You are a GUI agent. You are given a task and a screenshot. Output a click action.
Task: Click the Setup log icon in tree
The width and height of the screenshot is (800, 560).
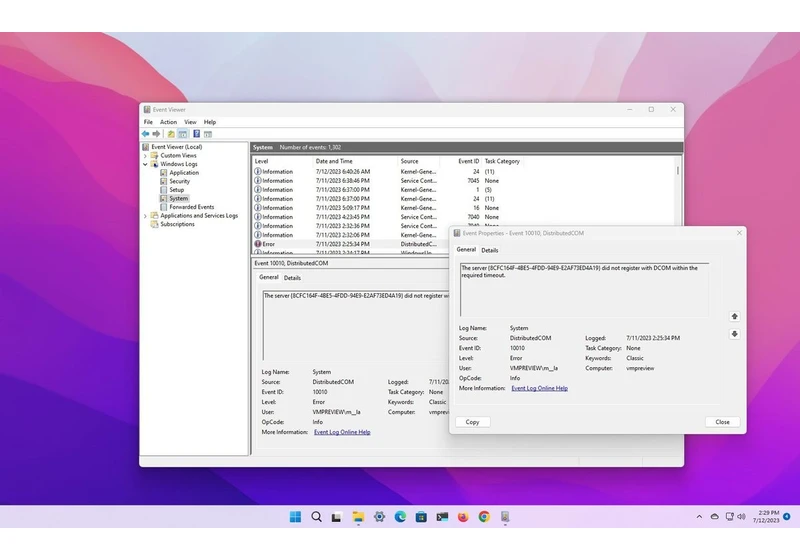point(163,190)
